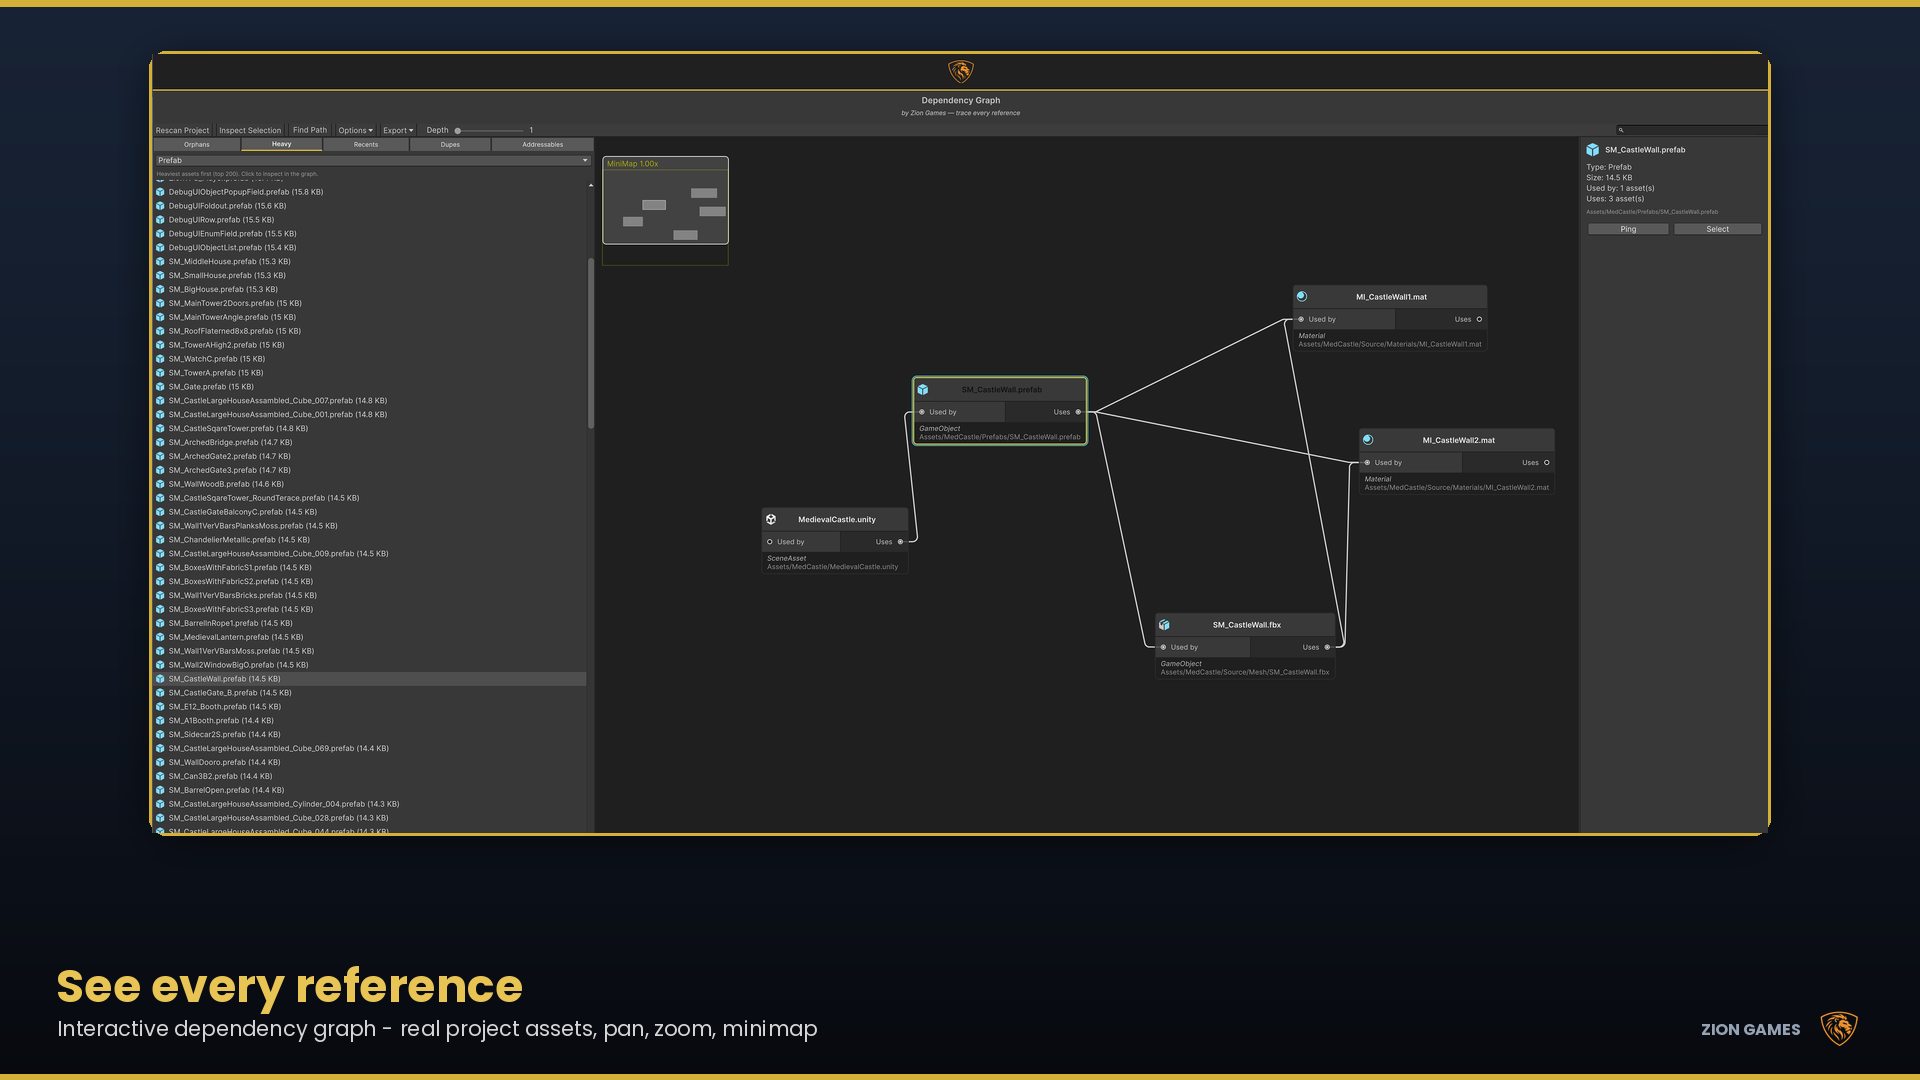Screen dimensions: 1920x1080
Task: Click the cube icon beside DebugUIFoldout.prefab
Action: [160, 206]
